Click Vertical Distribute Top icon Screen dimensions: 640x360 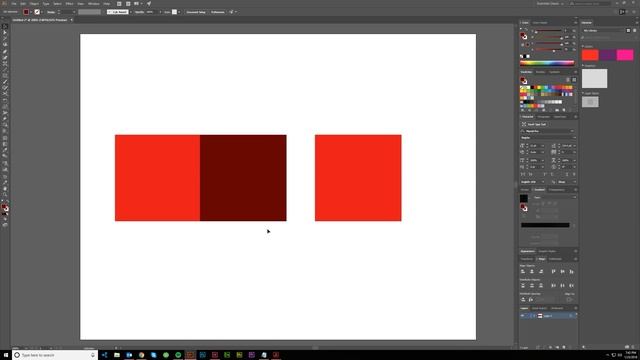pyautogui.click(x=523, y=285)
